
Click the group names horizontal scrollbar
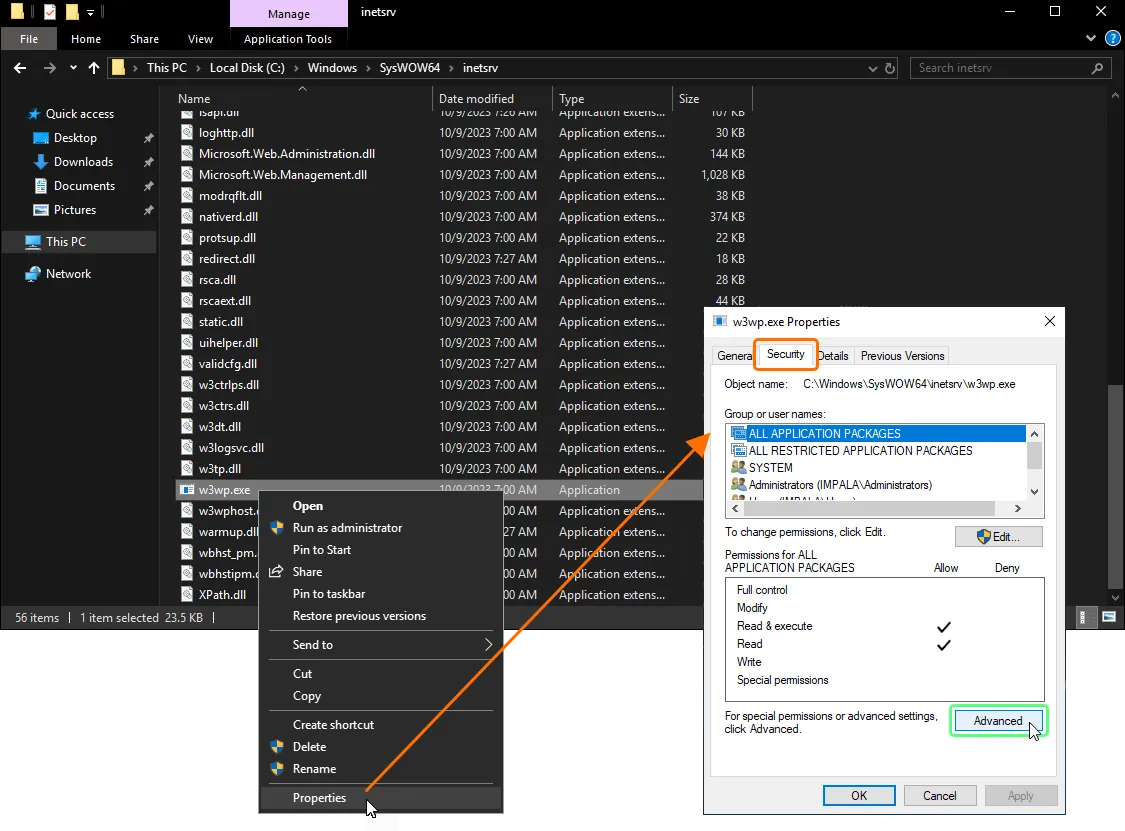(x=876, y=509)
